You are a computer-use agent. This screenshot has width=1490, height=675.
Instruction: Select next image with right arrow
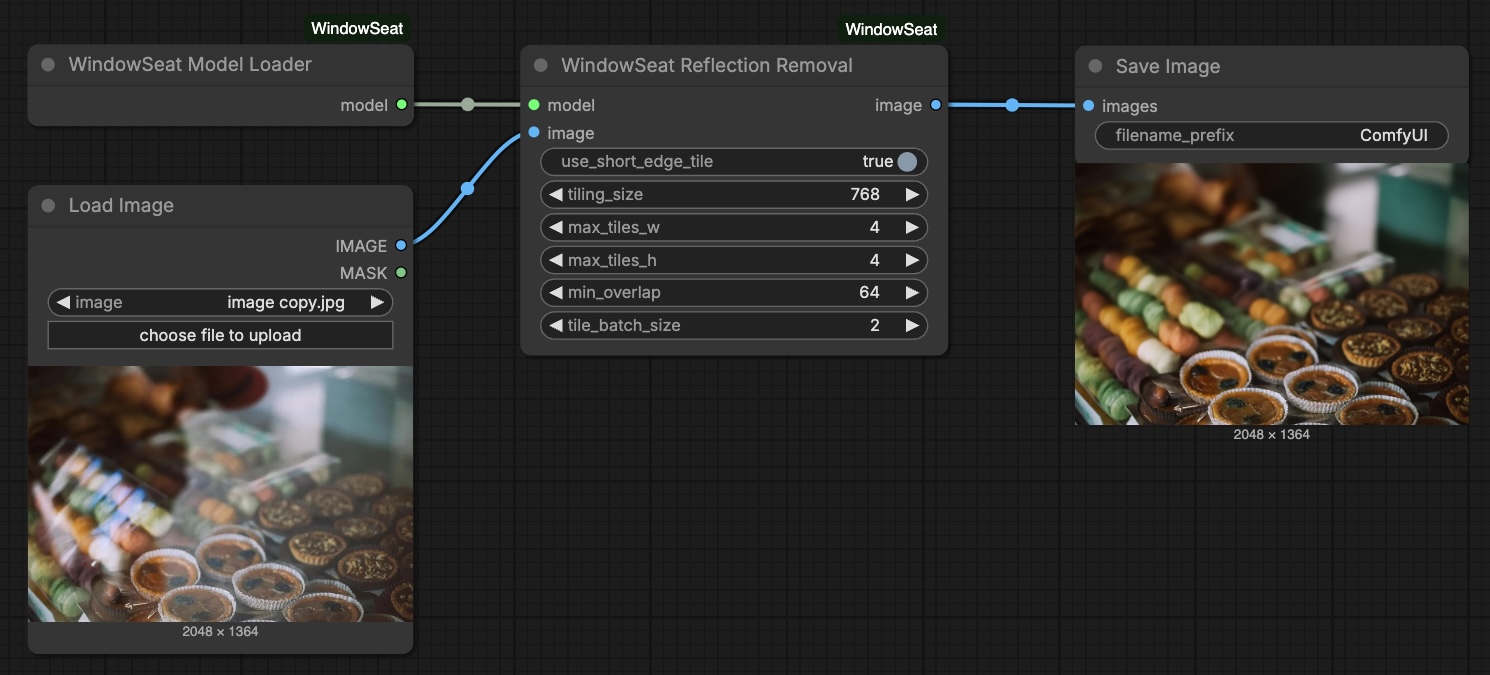pos(377,302)
